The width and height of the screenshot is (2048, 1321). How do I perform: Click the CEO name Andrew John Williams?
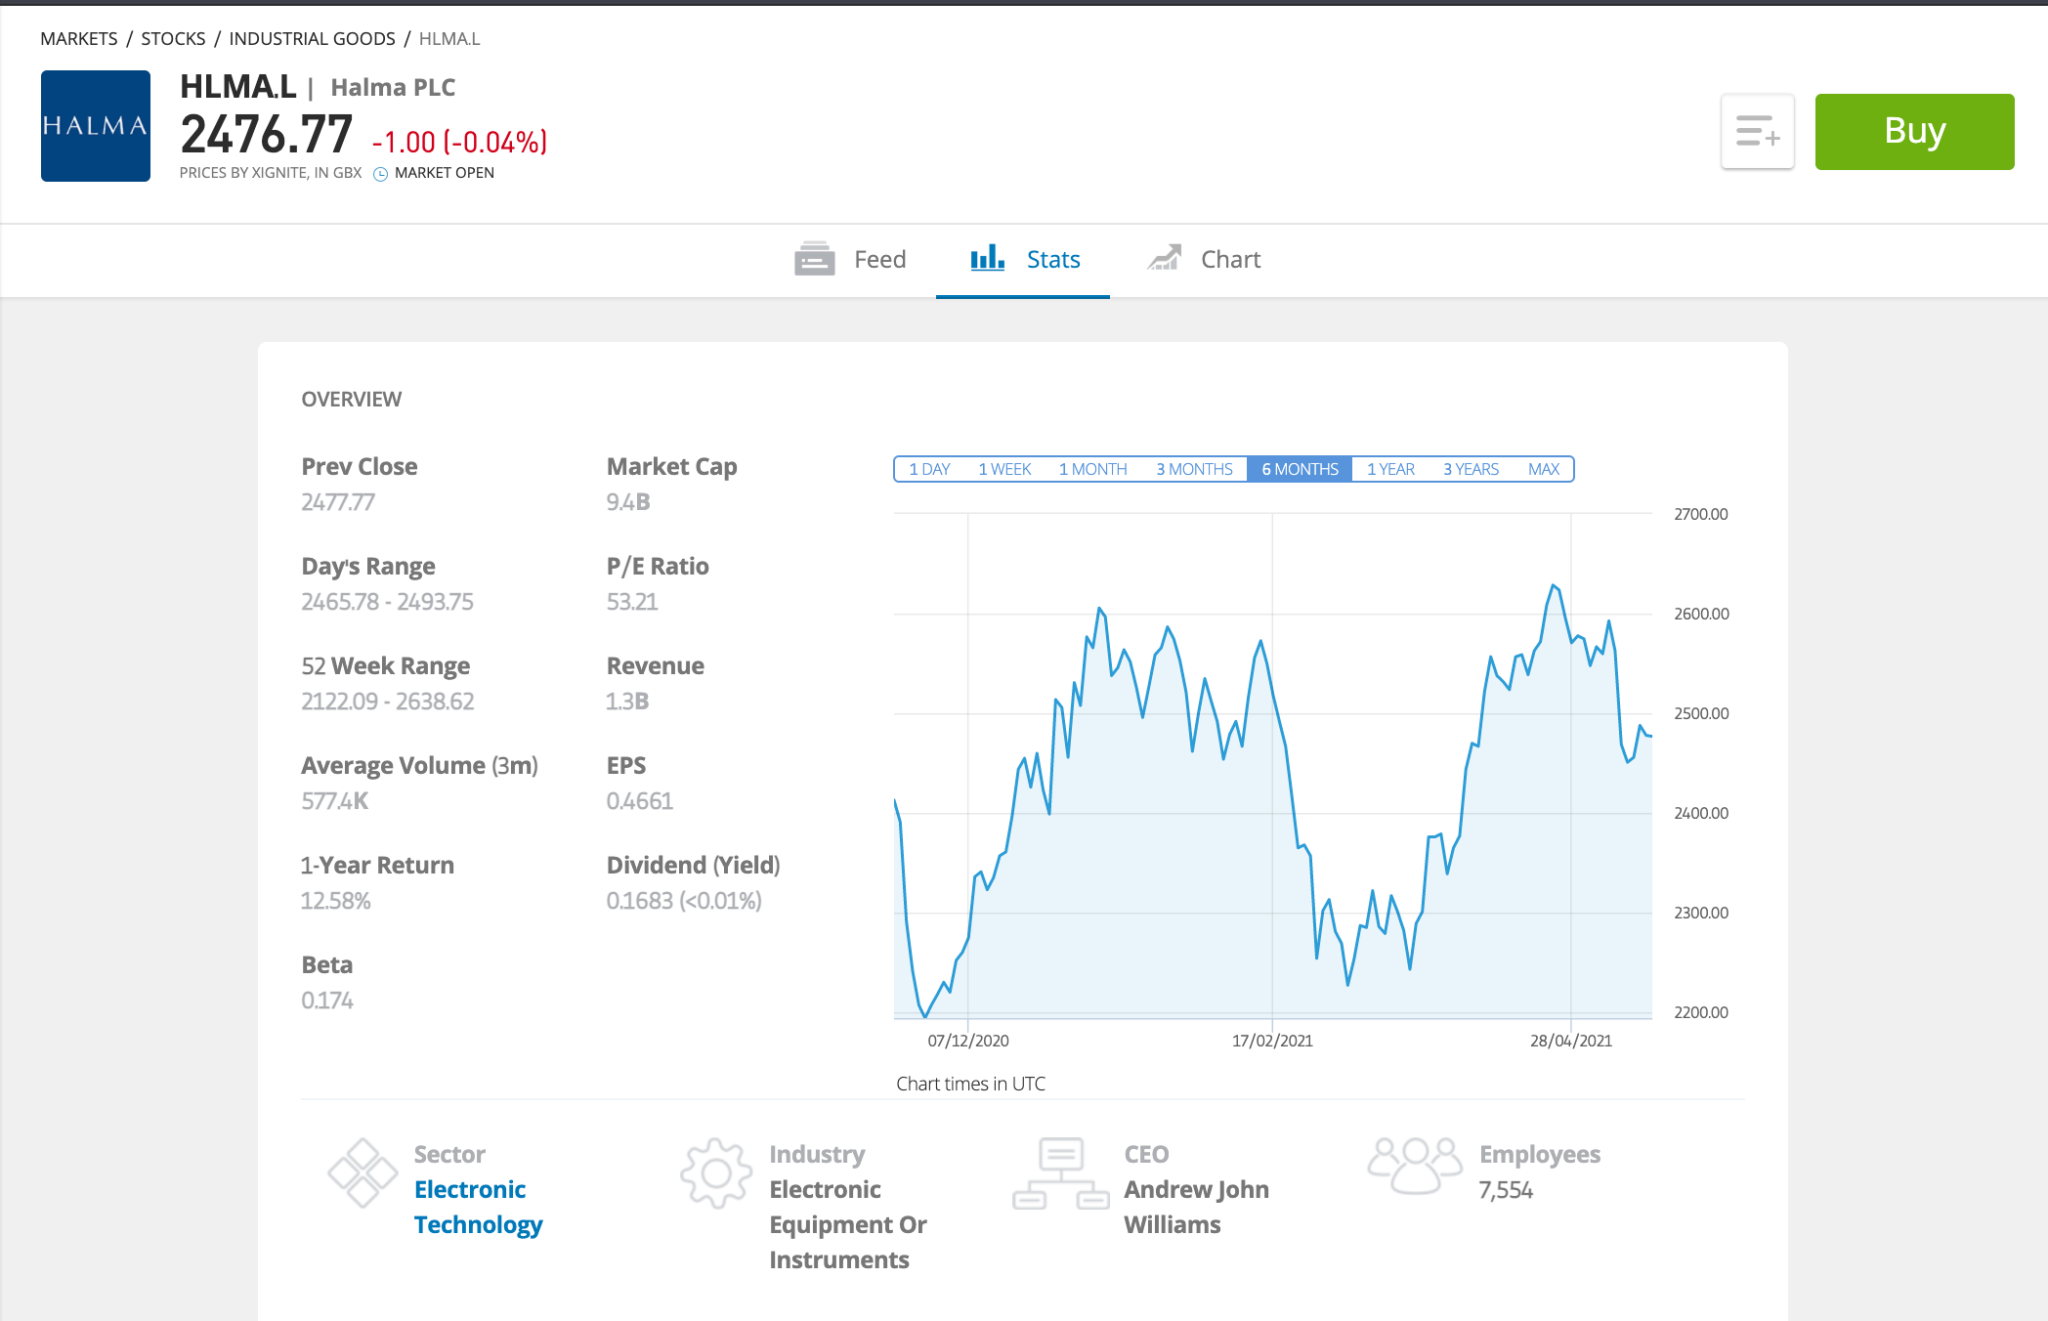pyautogui.click(x=1196, y=1207)
